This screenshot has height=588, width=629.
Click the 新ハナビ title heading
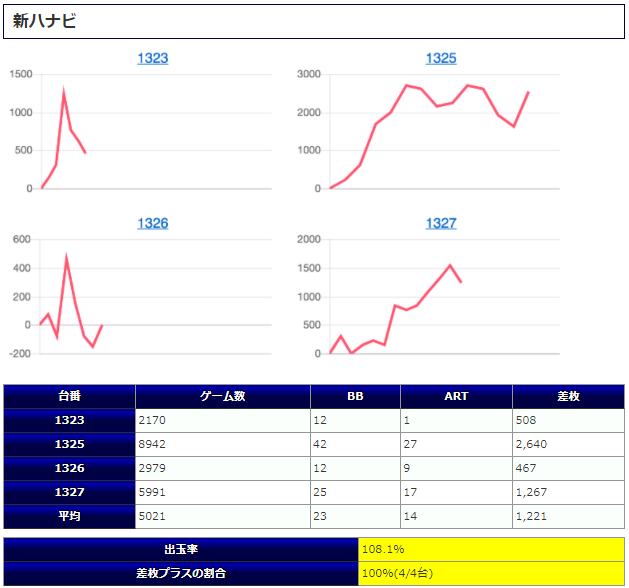(45, 21)
